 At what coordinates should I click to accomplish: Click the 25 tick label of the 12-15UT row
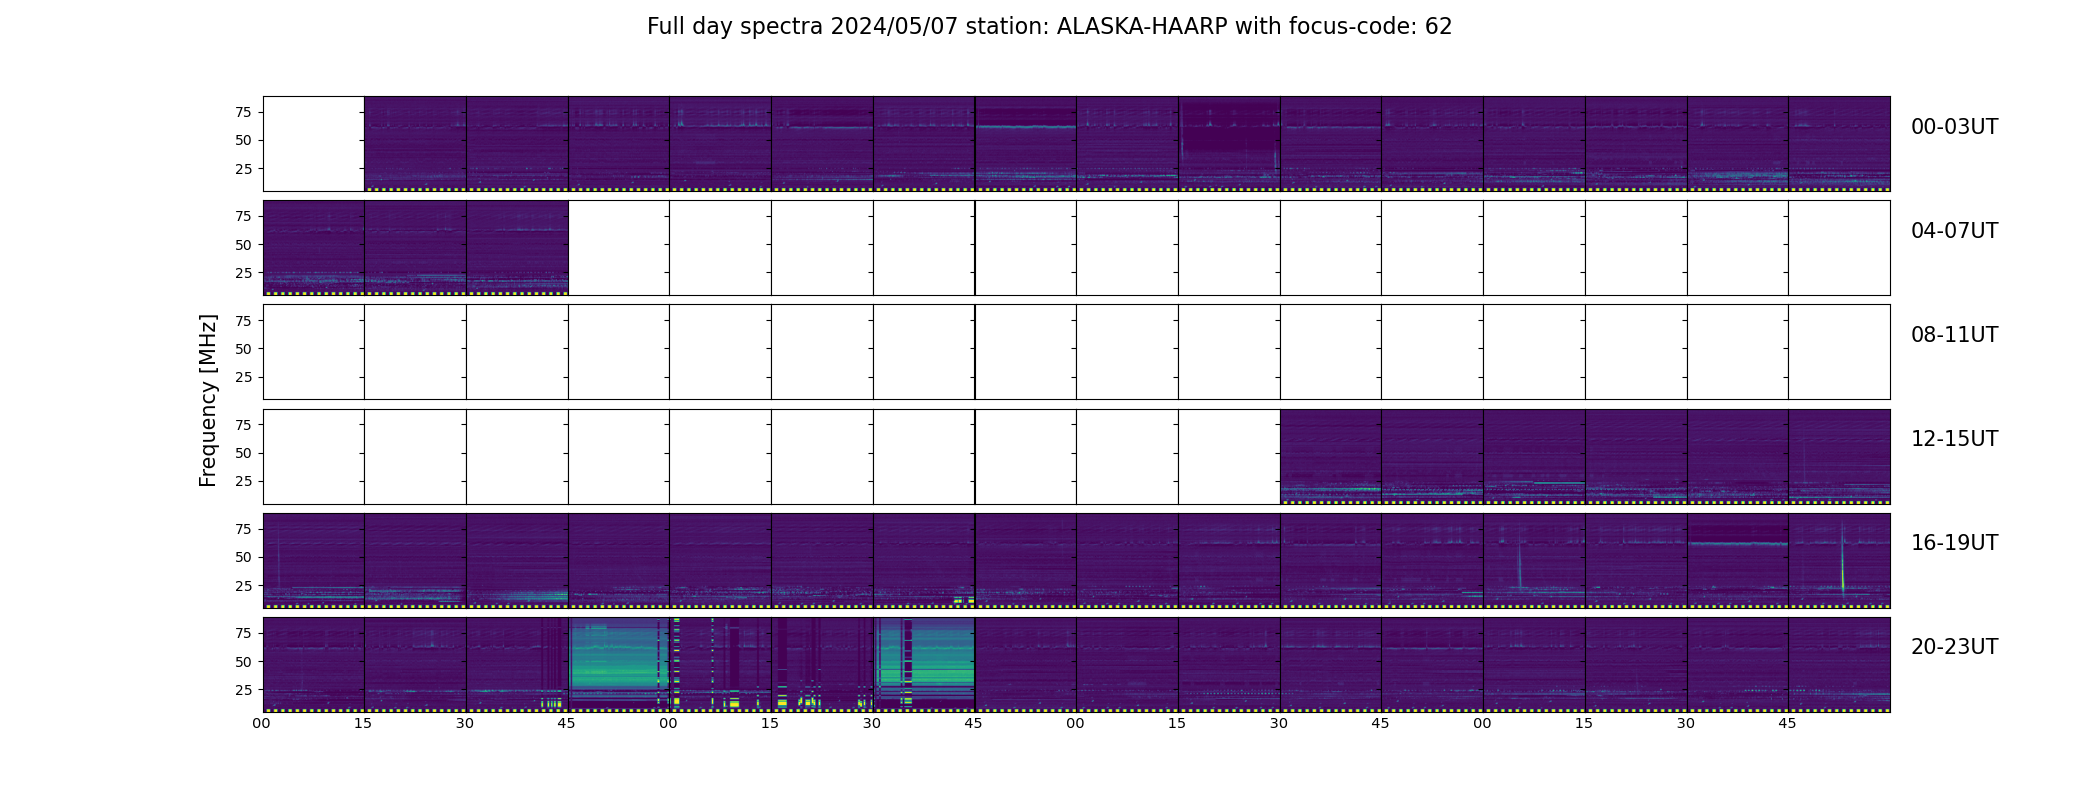click(x=243, y=481)
